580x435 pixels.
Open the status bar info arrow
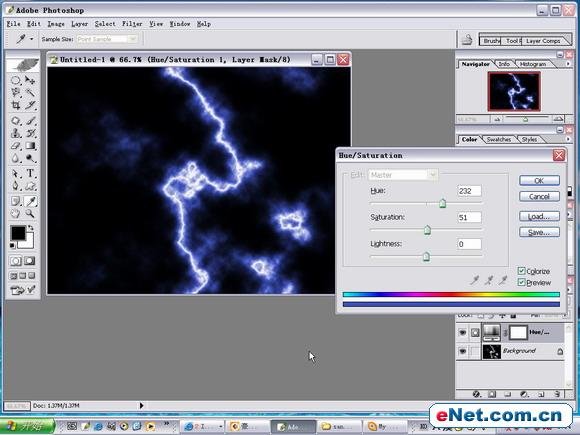tap(141, 405)
